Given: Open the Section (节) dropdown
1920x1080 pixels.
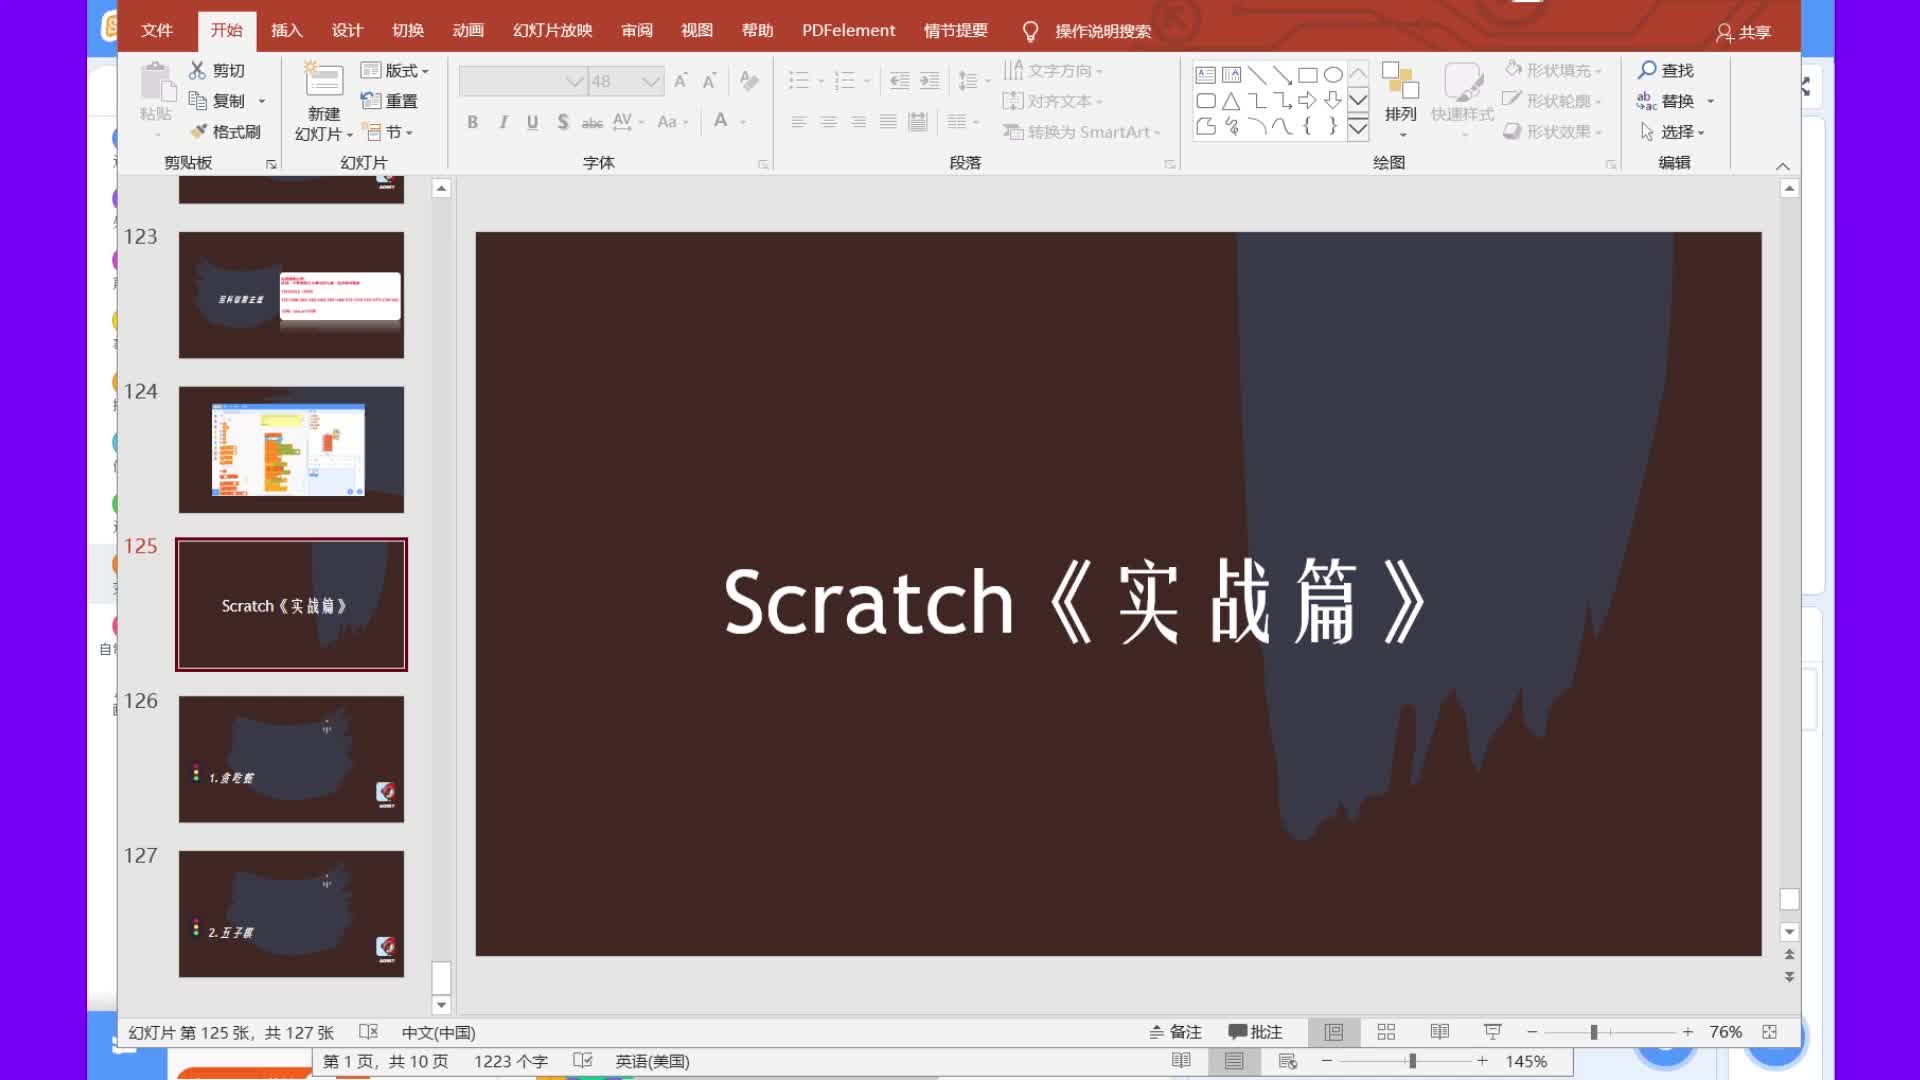Looking at the screenshot, I should 388,132.
